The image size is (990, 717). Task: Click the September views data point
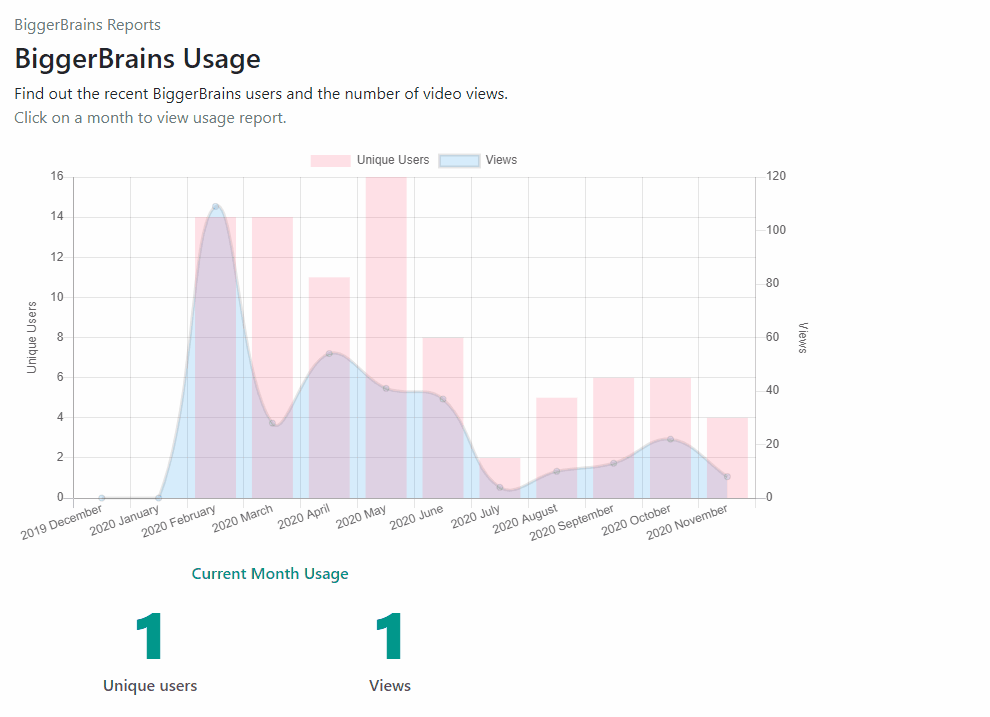(x=613, y=463)
